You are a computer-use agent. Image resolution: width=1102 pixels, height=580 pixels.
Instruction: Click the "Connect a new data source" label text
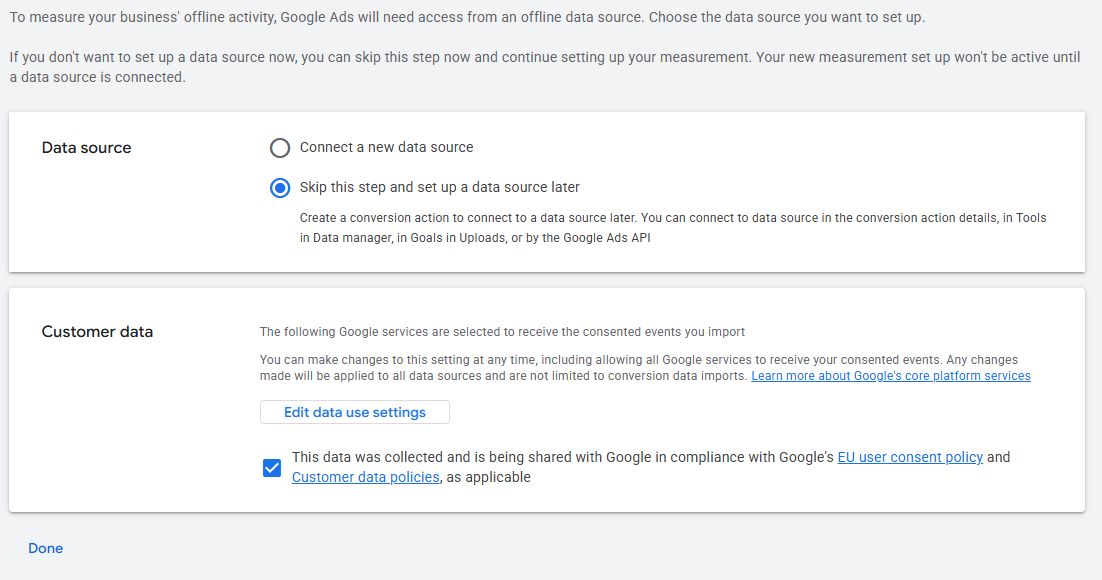click(x=386, y=147)
